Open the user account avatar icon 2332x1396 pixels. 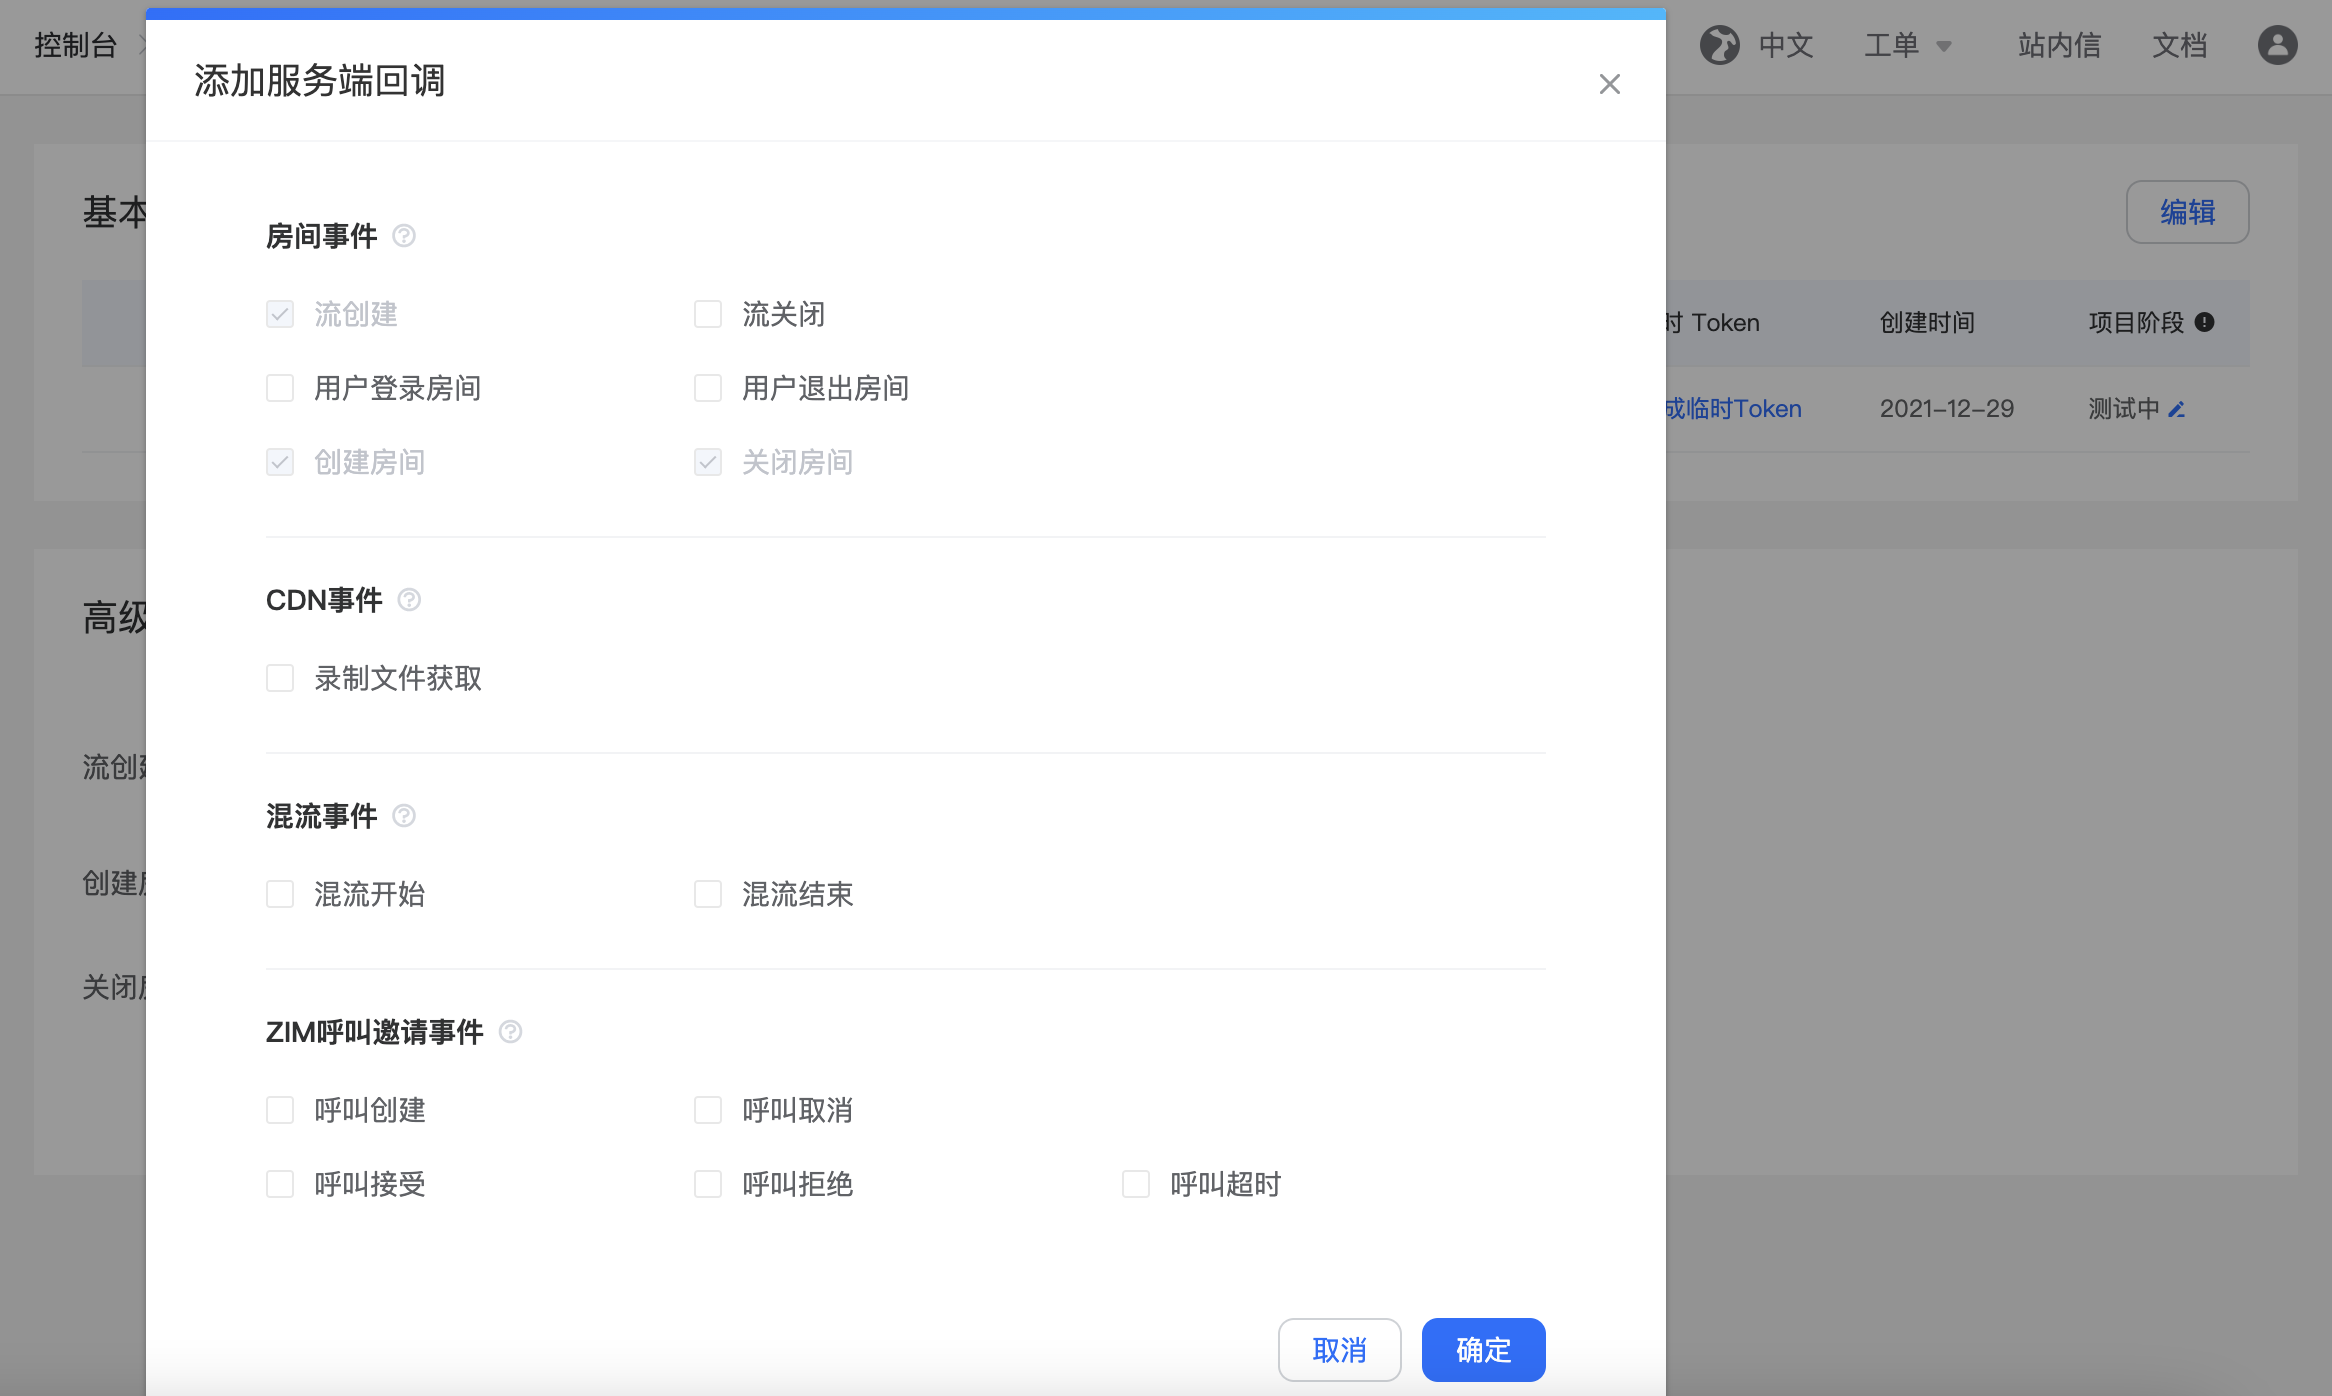(2277, 45)
